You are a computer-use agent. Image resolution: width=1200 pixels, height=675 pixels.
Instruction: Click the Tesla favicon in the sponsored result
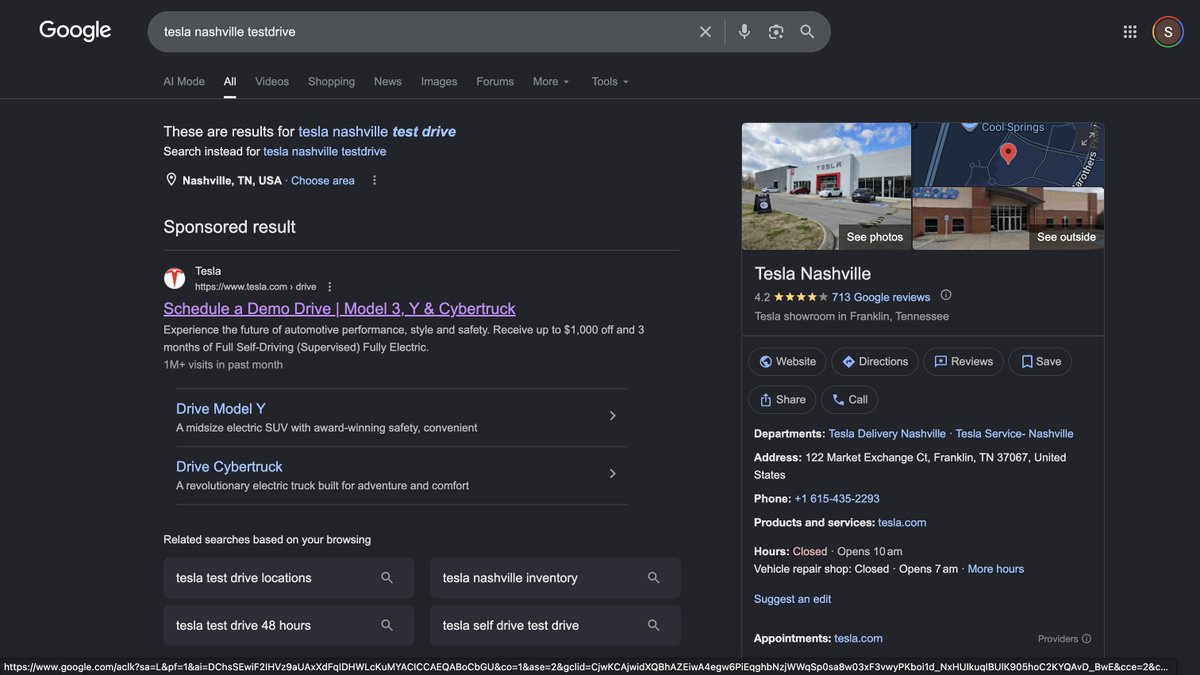pos(175,279)
